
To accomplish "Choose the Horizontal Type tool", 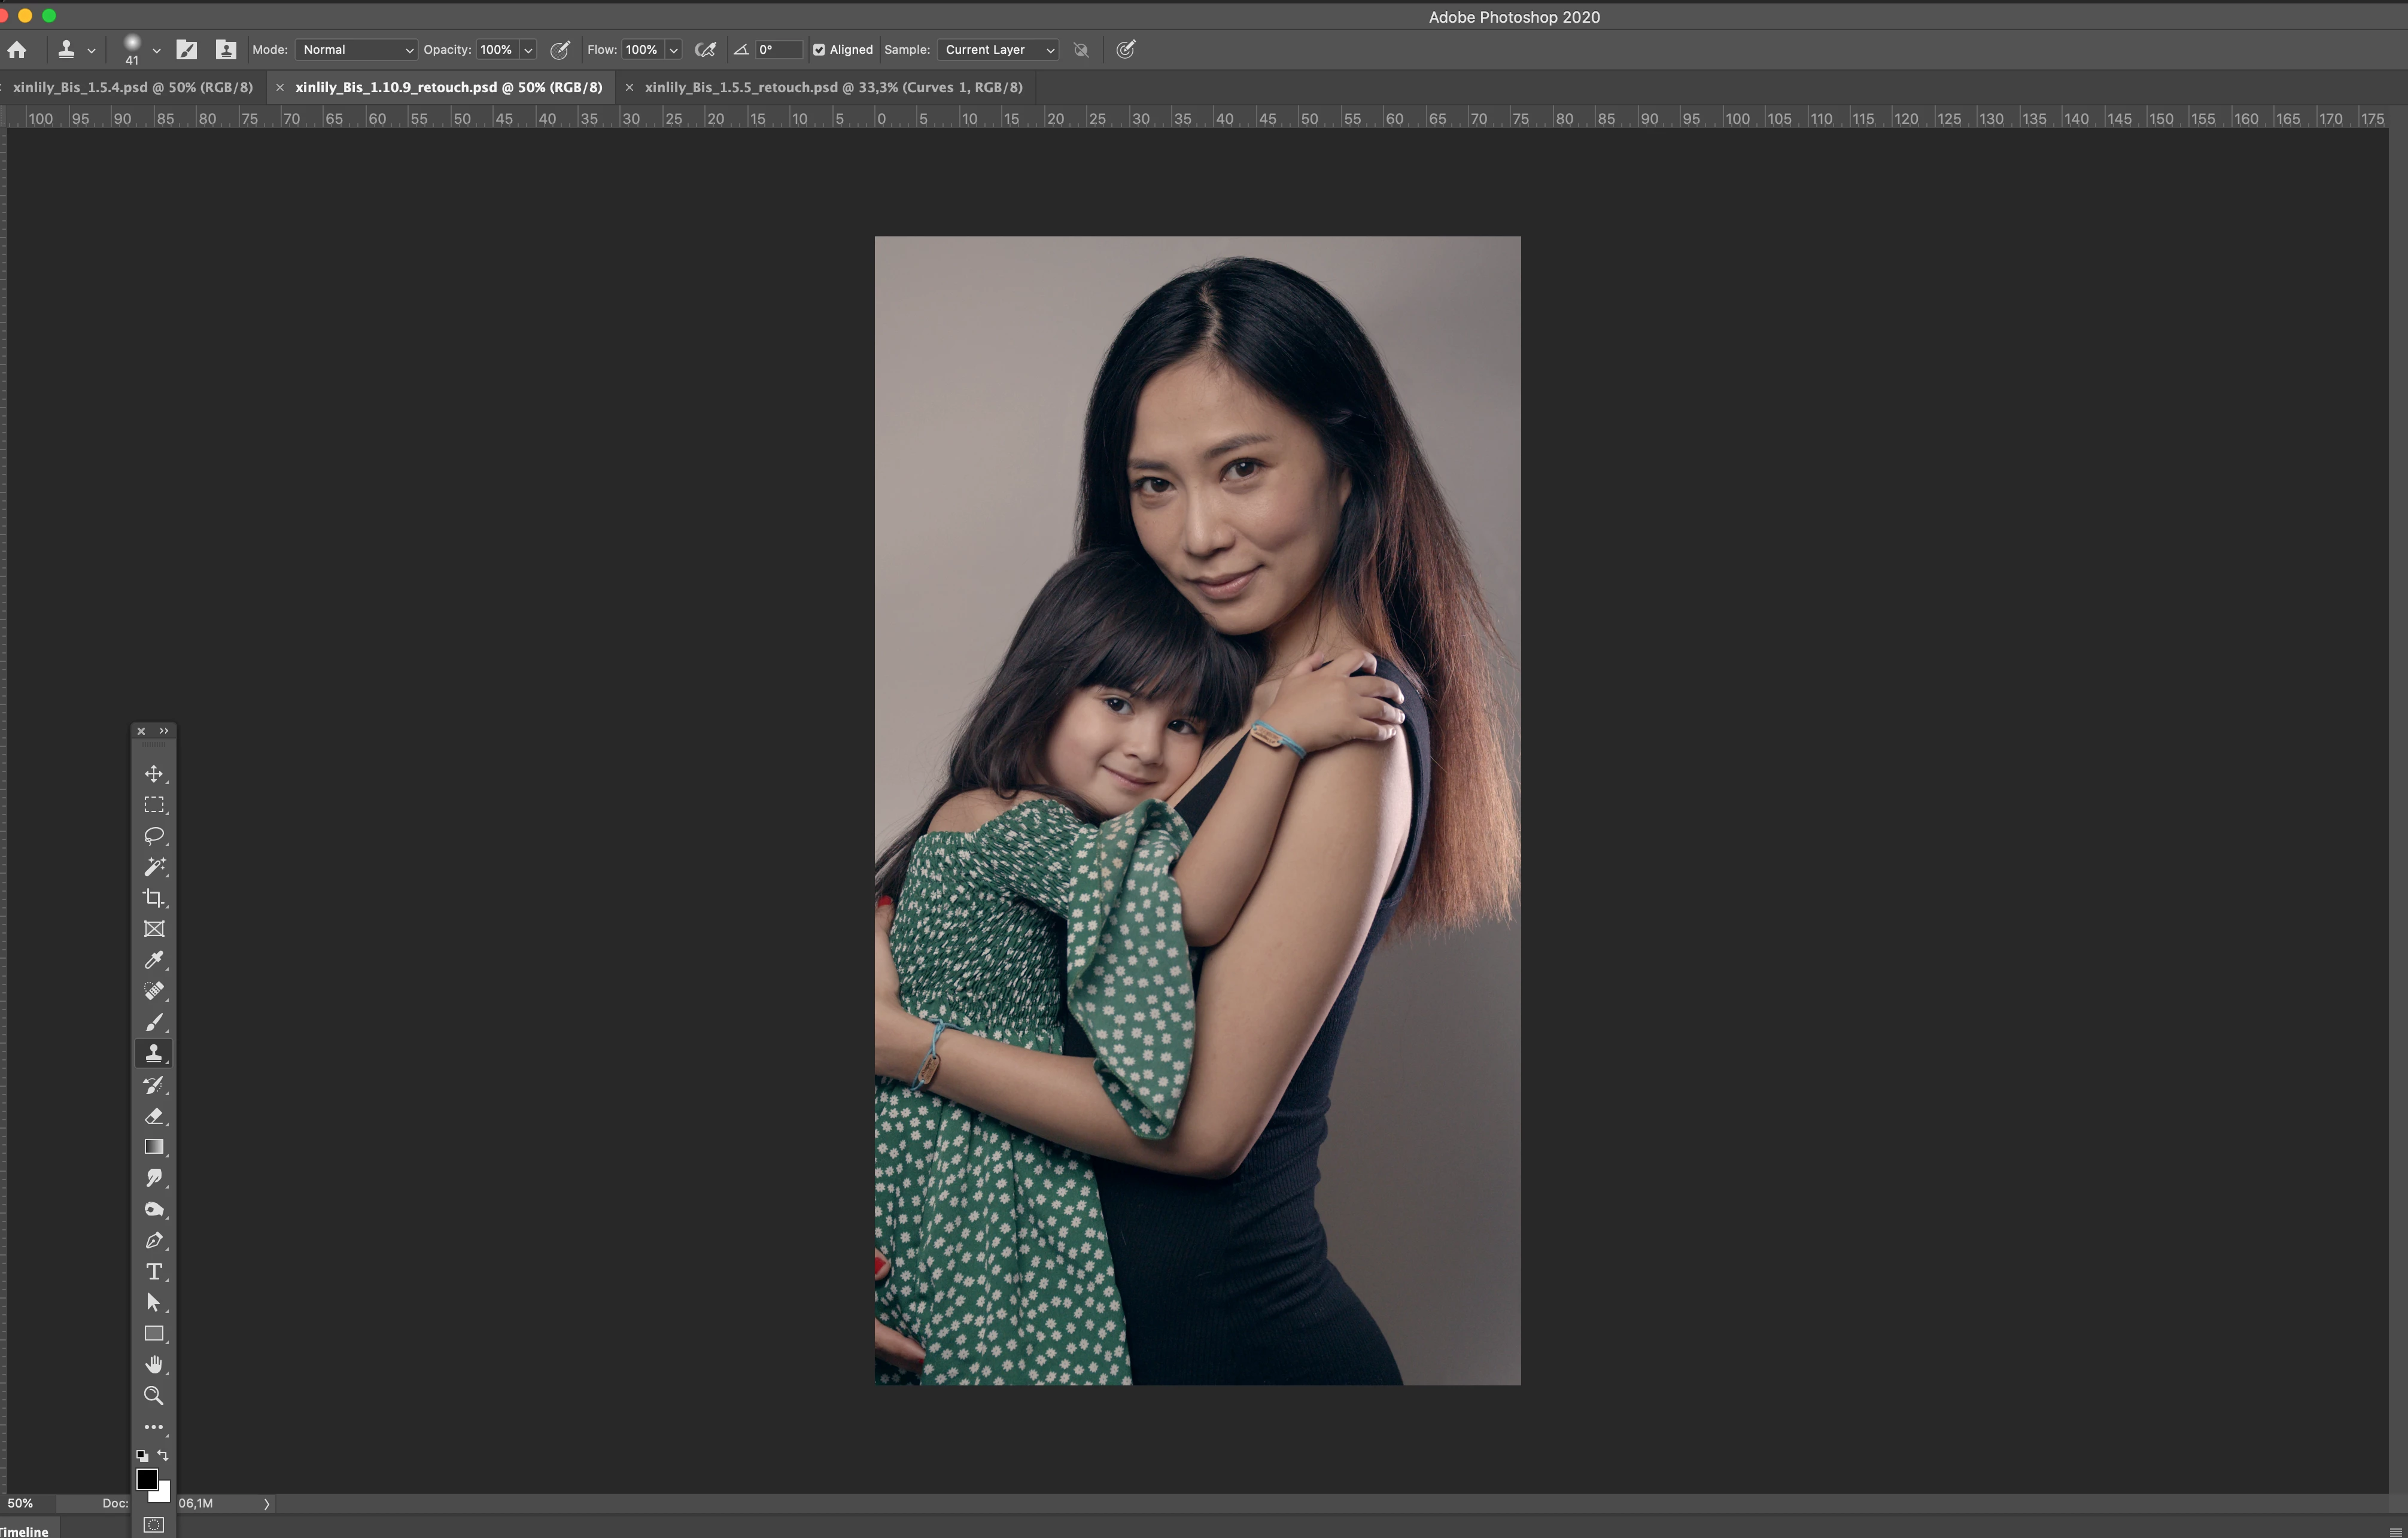I will tap(153, 1272).
